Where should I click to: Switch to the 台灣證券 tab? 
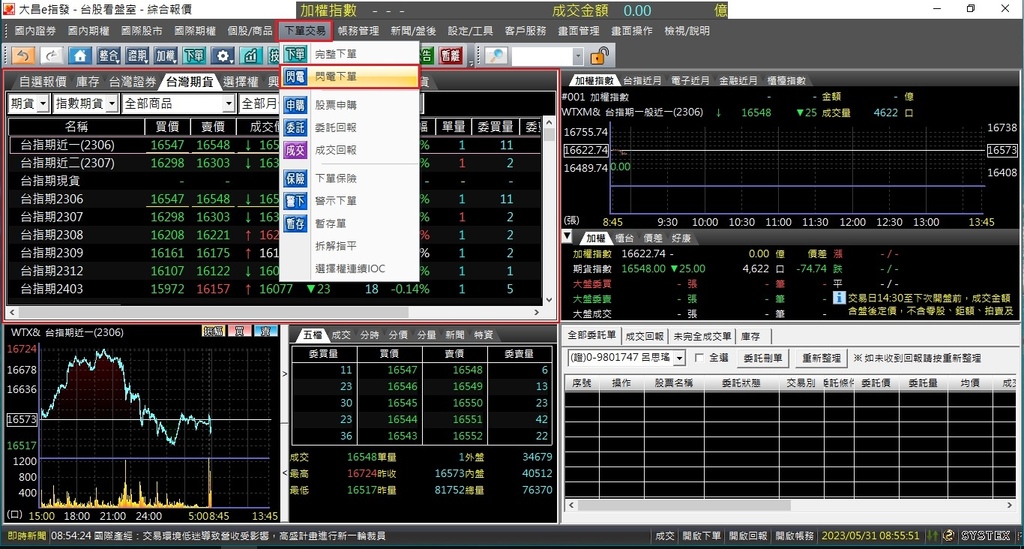coord(133,82)
